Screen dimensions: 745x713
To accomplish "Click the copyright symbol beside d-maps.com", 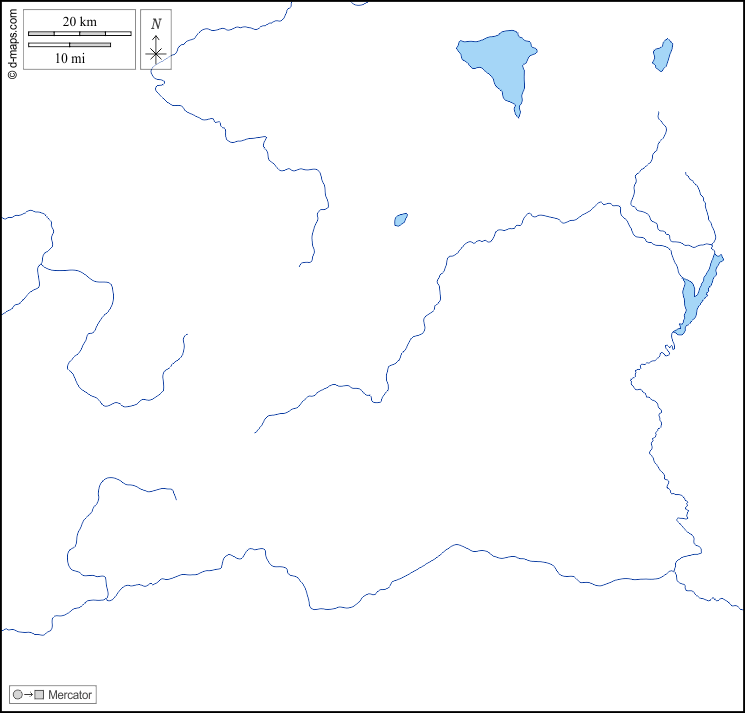I will pyautogui.click(x=12, y=74).
